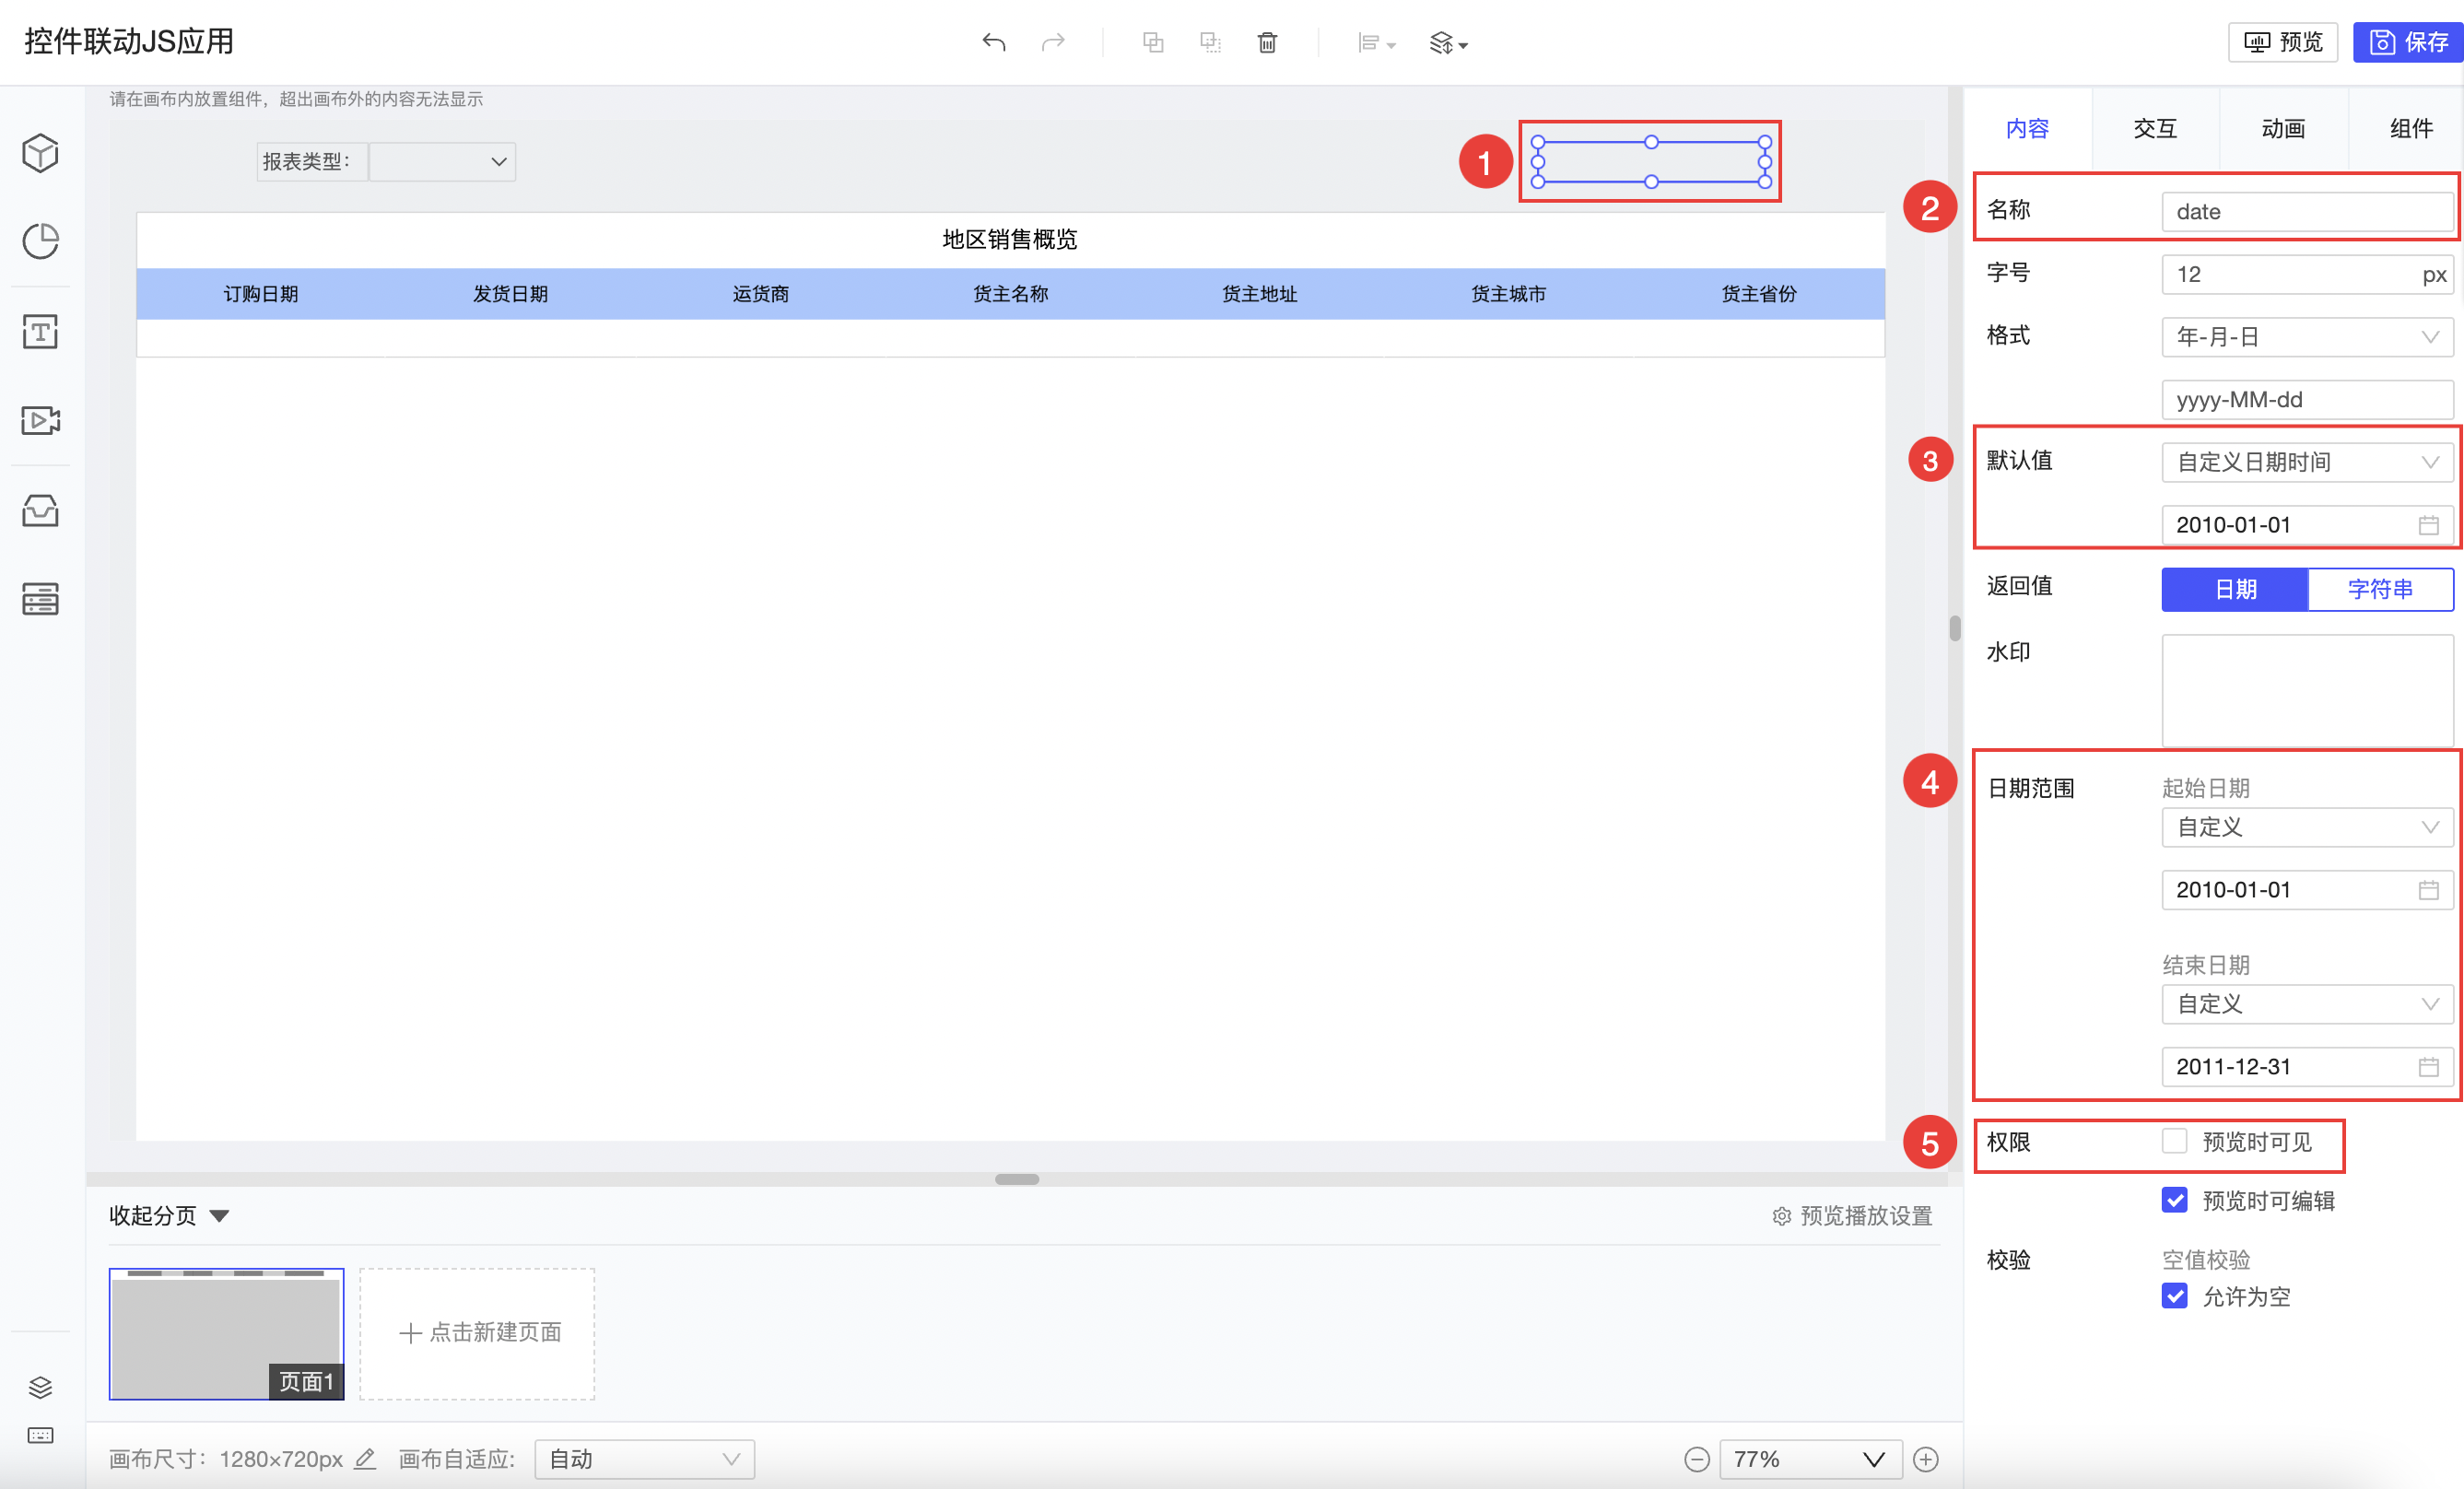Open the 画布自适应 自动 dropdown
Screen dimensions: 2464x1489
point(644,1459)
